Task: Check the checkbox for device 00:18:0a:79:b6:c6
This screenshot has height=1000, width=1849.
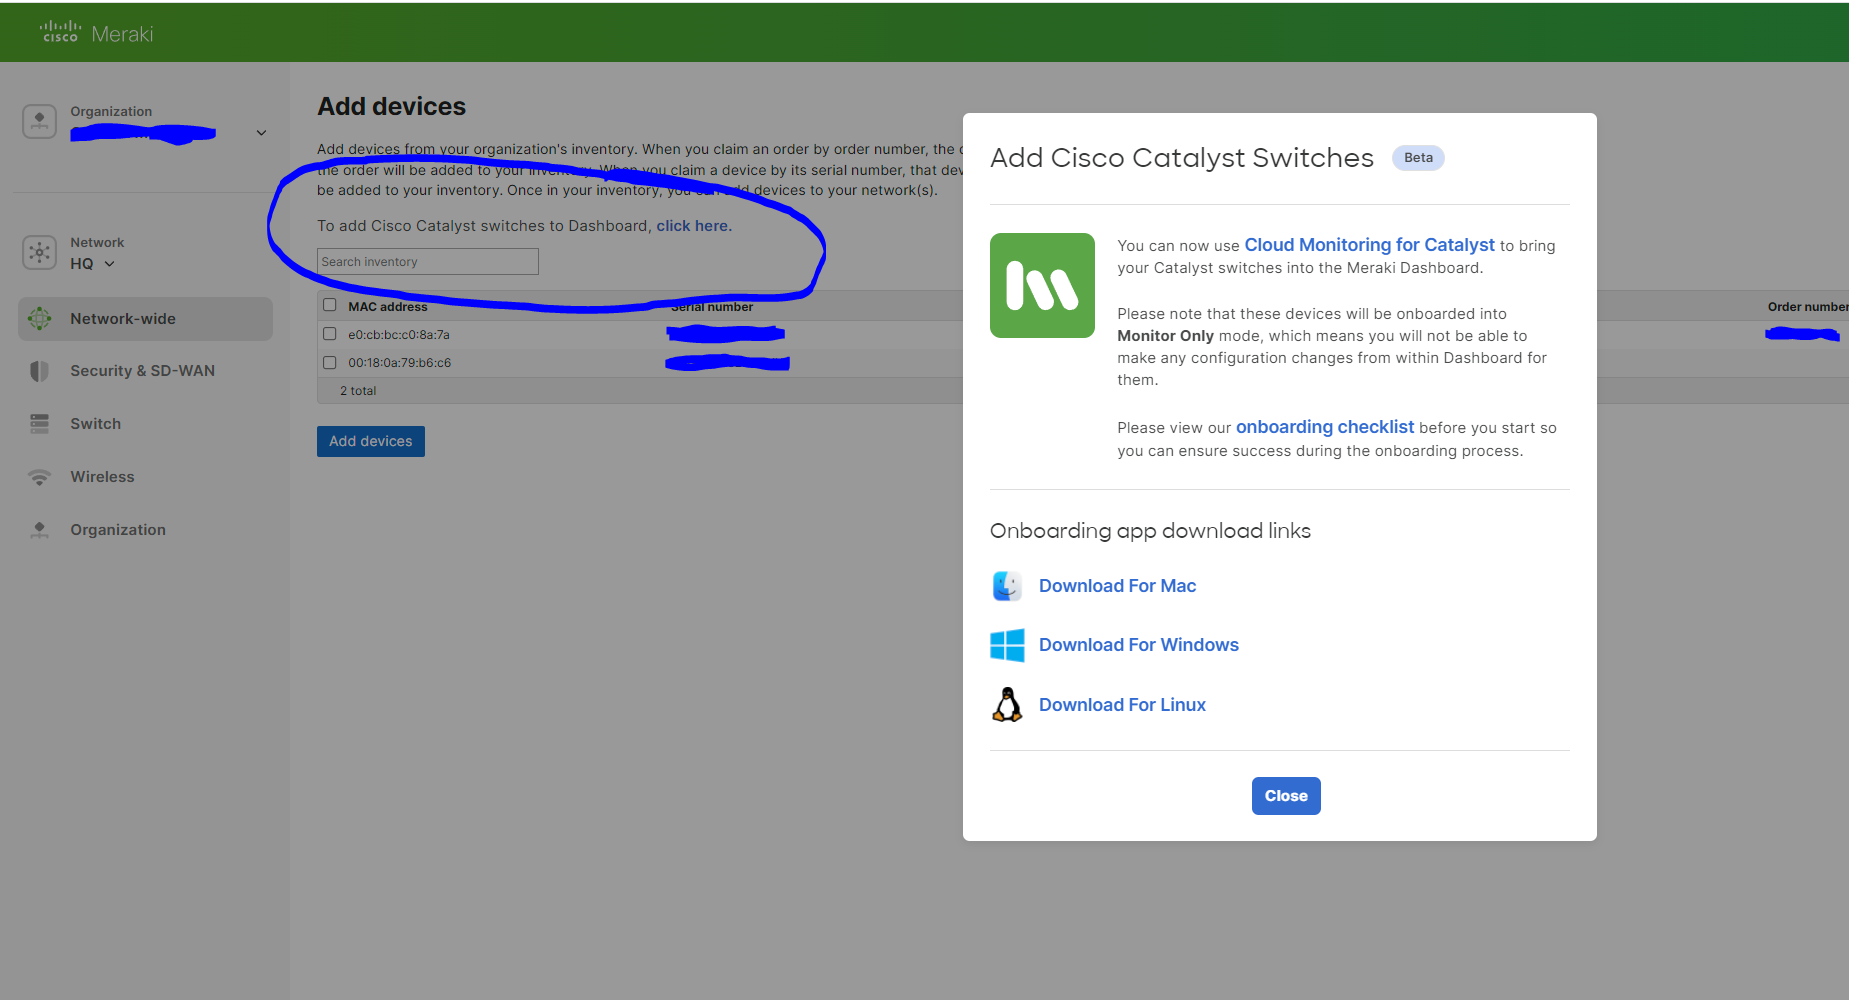Action: point(330,362)
